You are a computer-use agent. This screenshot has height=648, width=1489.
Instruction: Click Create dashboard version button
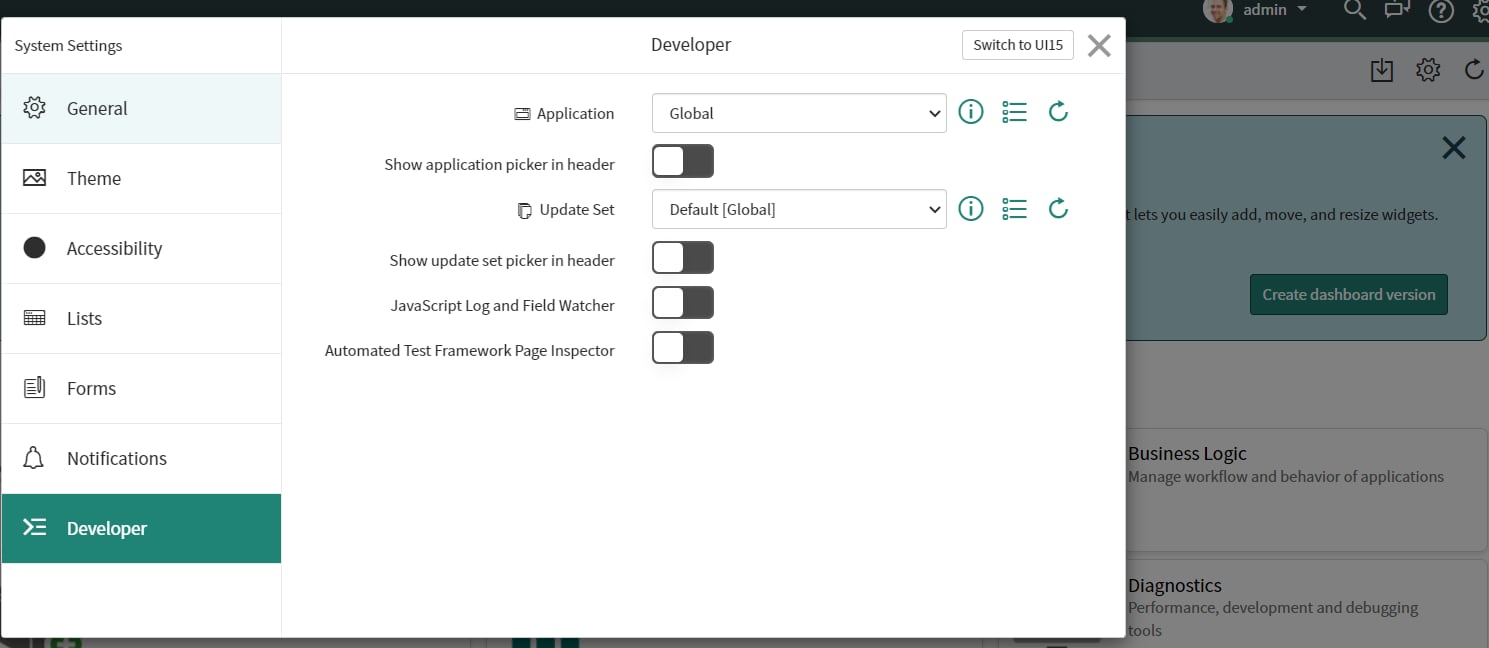pyautogui.click(x=1348, y=294)
